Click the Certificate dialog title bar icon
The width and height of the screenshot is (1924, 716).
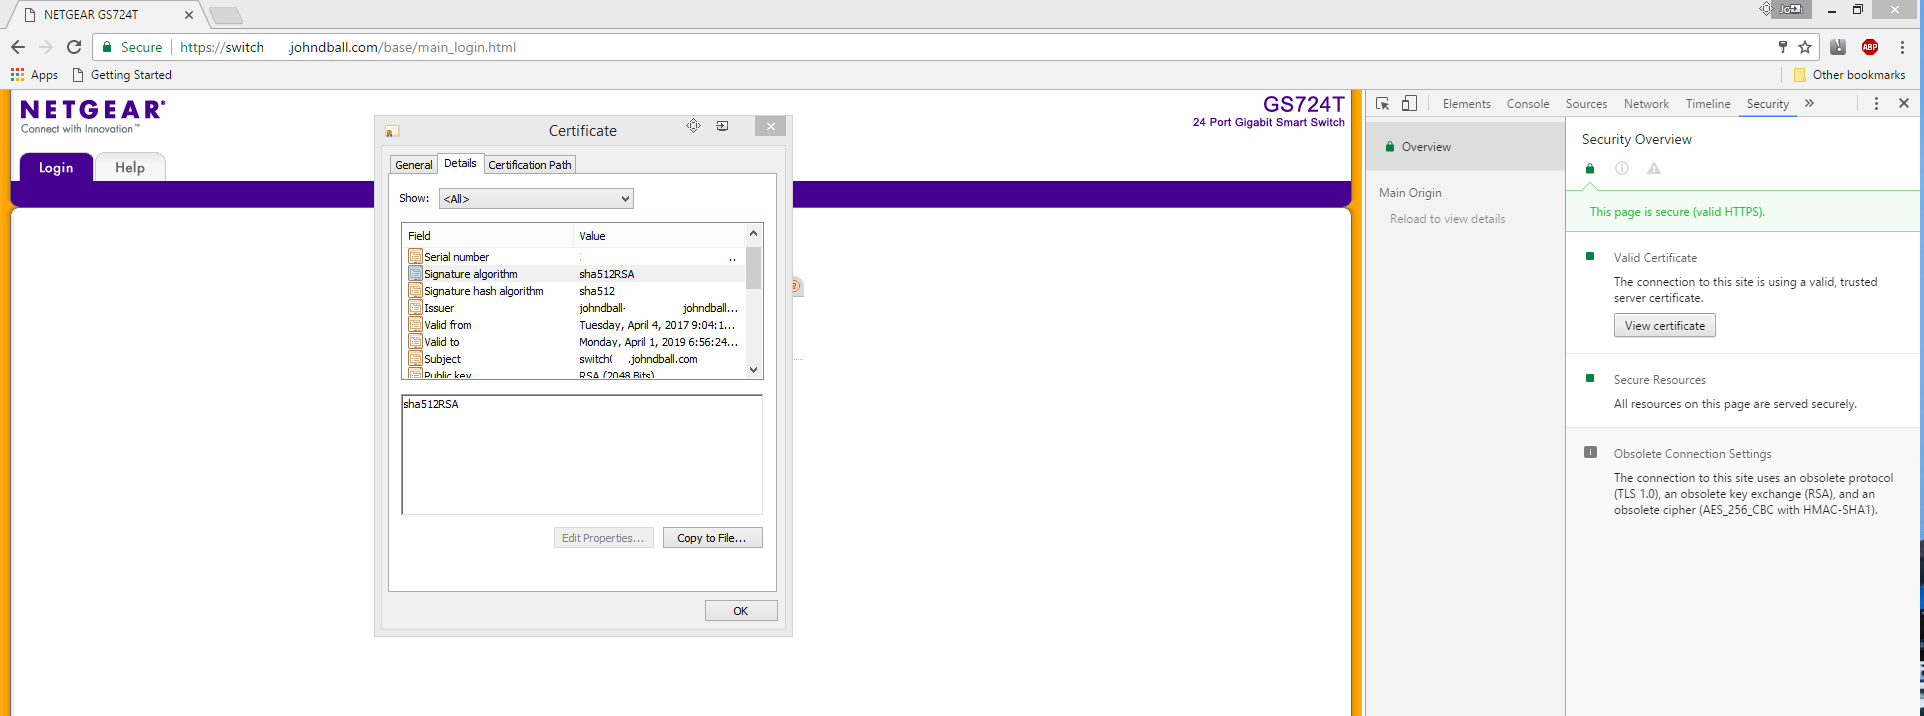click(x=392, y=131)
